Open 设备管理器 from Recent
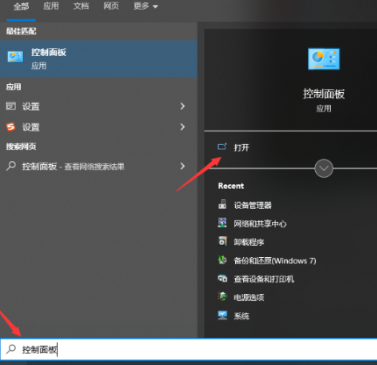The image size is (377, 365). 253,205
